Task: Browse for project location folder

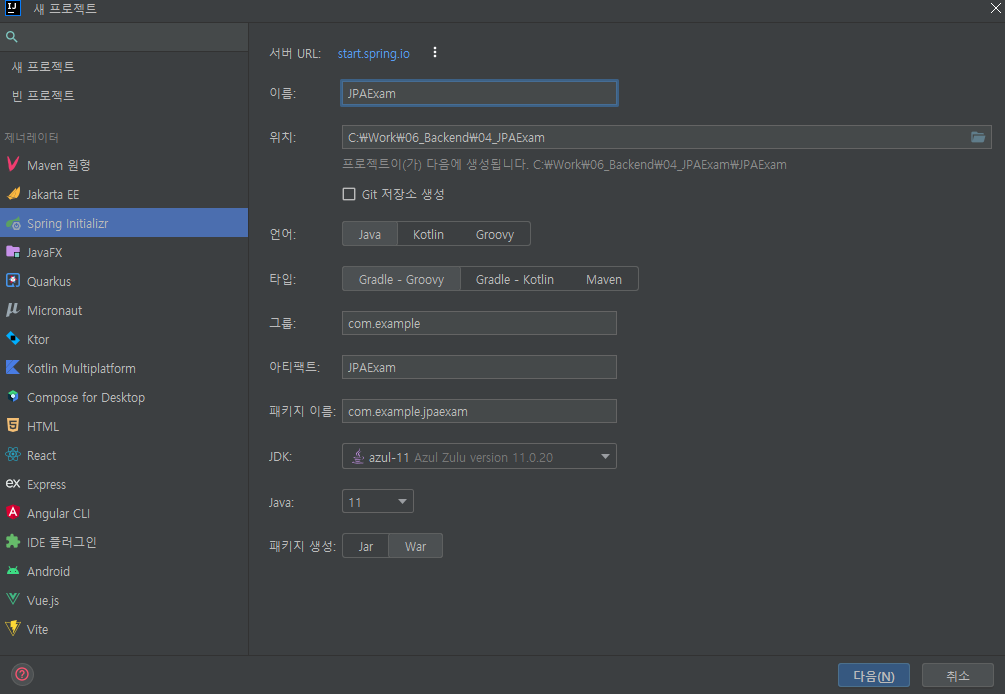Action: pyautogui.click(x=977, y=137)
